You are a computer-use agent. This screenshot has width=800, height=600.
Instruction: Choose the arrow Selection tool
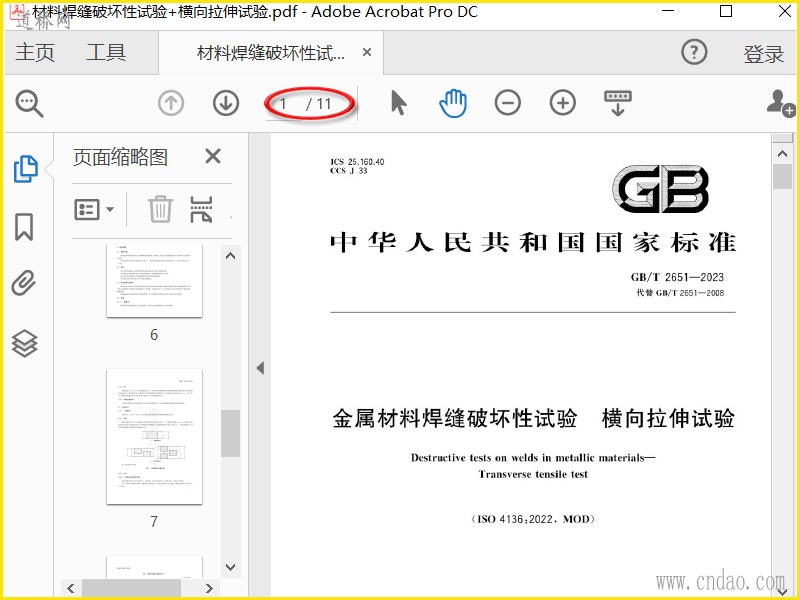tap(398, 103)
